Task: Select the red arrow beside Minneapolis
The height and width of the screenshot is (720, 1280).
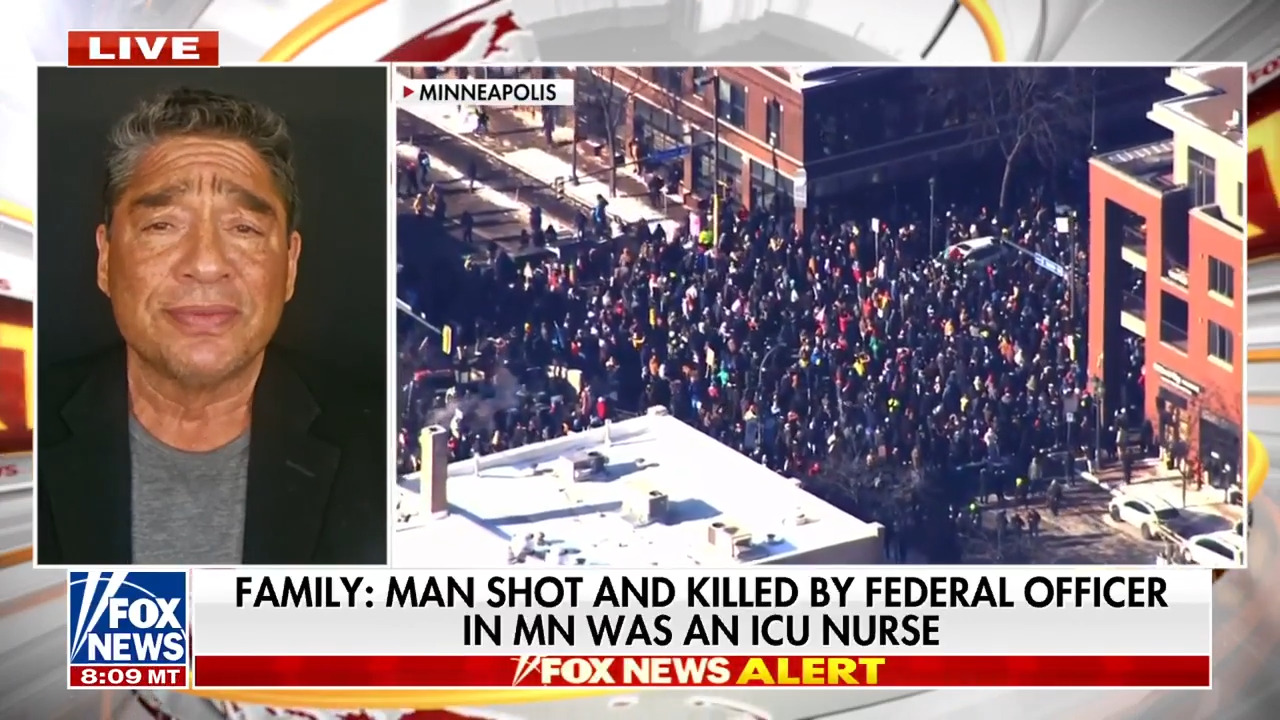Action: [408, 93]
